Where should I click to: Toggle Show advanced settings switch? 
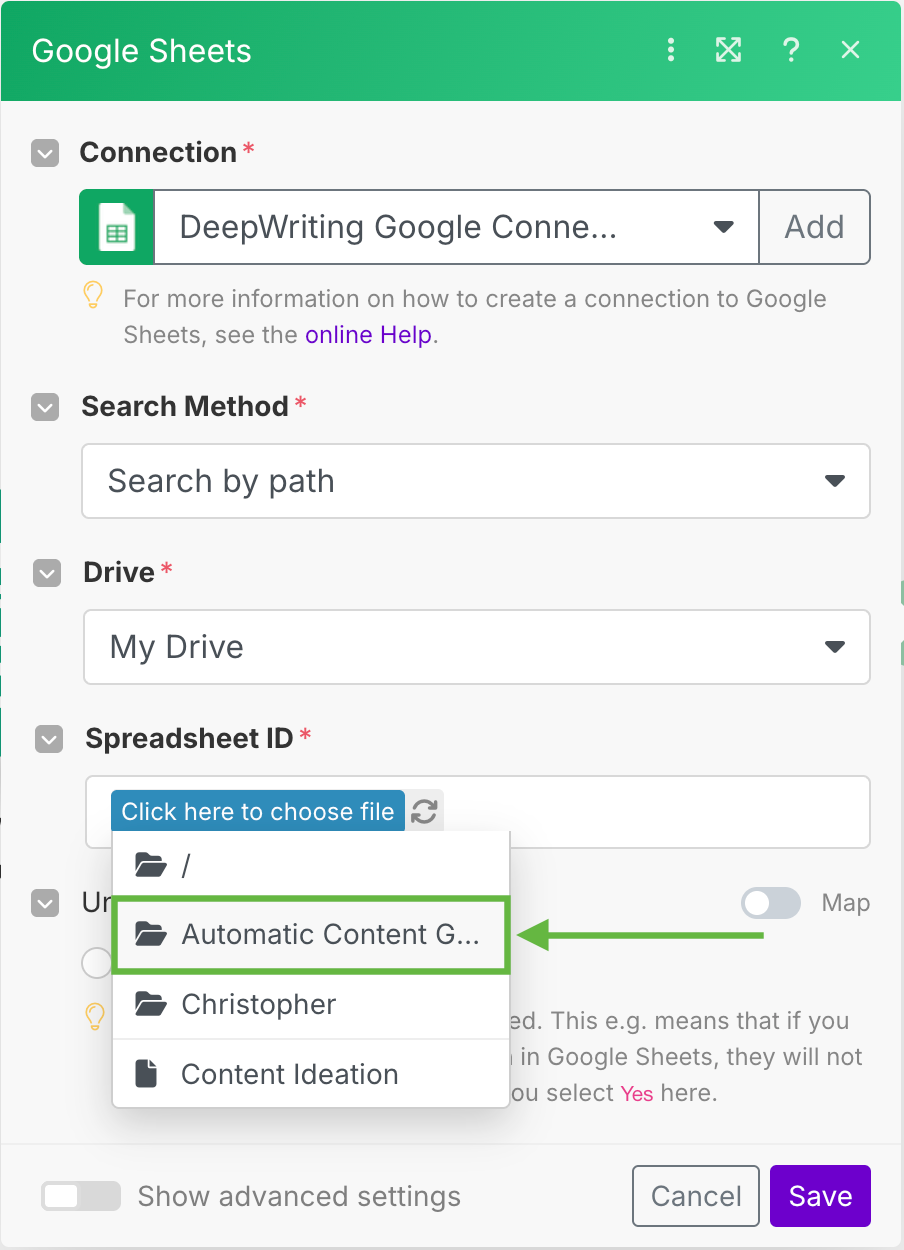(x=81, y=1196)
